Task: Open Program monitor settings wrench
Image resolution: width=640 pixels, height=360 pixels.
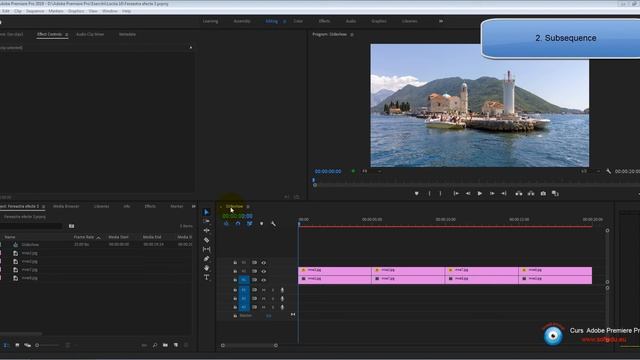Action: 609,171
